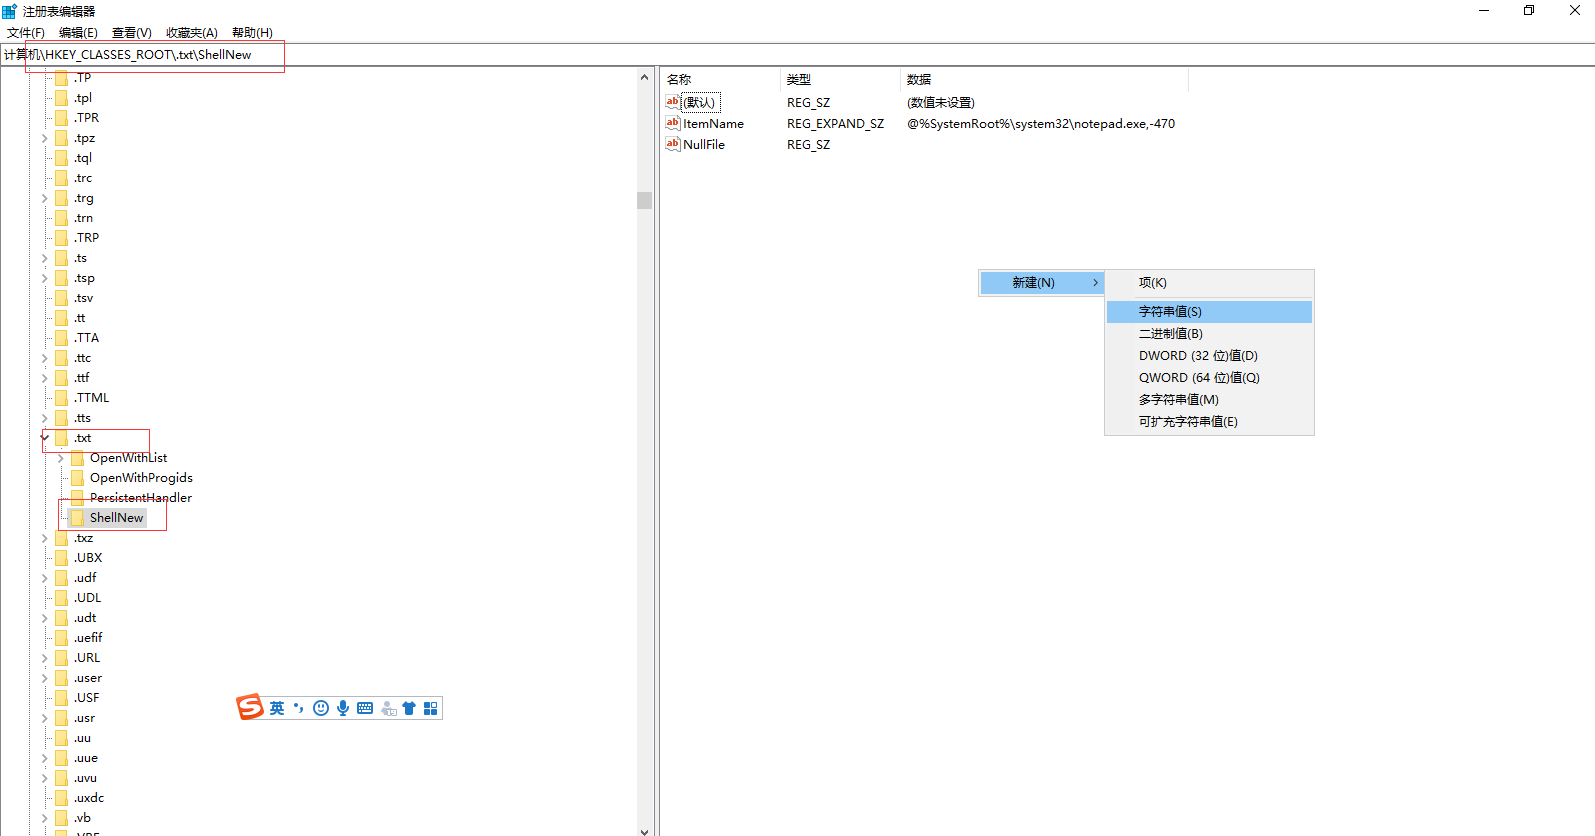Click the tree scroll up arrow
The height and width of the screenshot is (836, 1595).
(x=644, y=77)
